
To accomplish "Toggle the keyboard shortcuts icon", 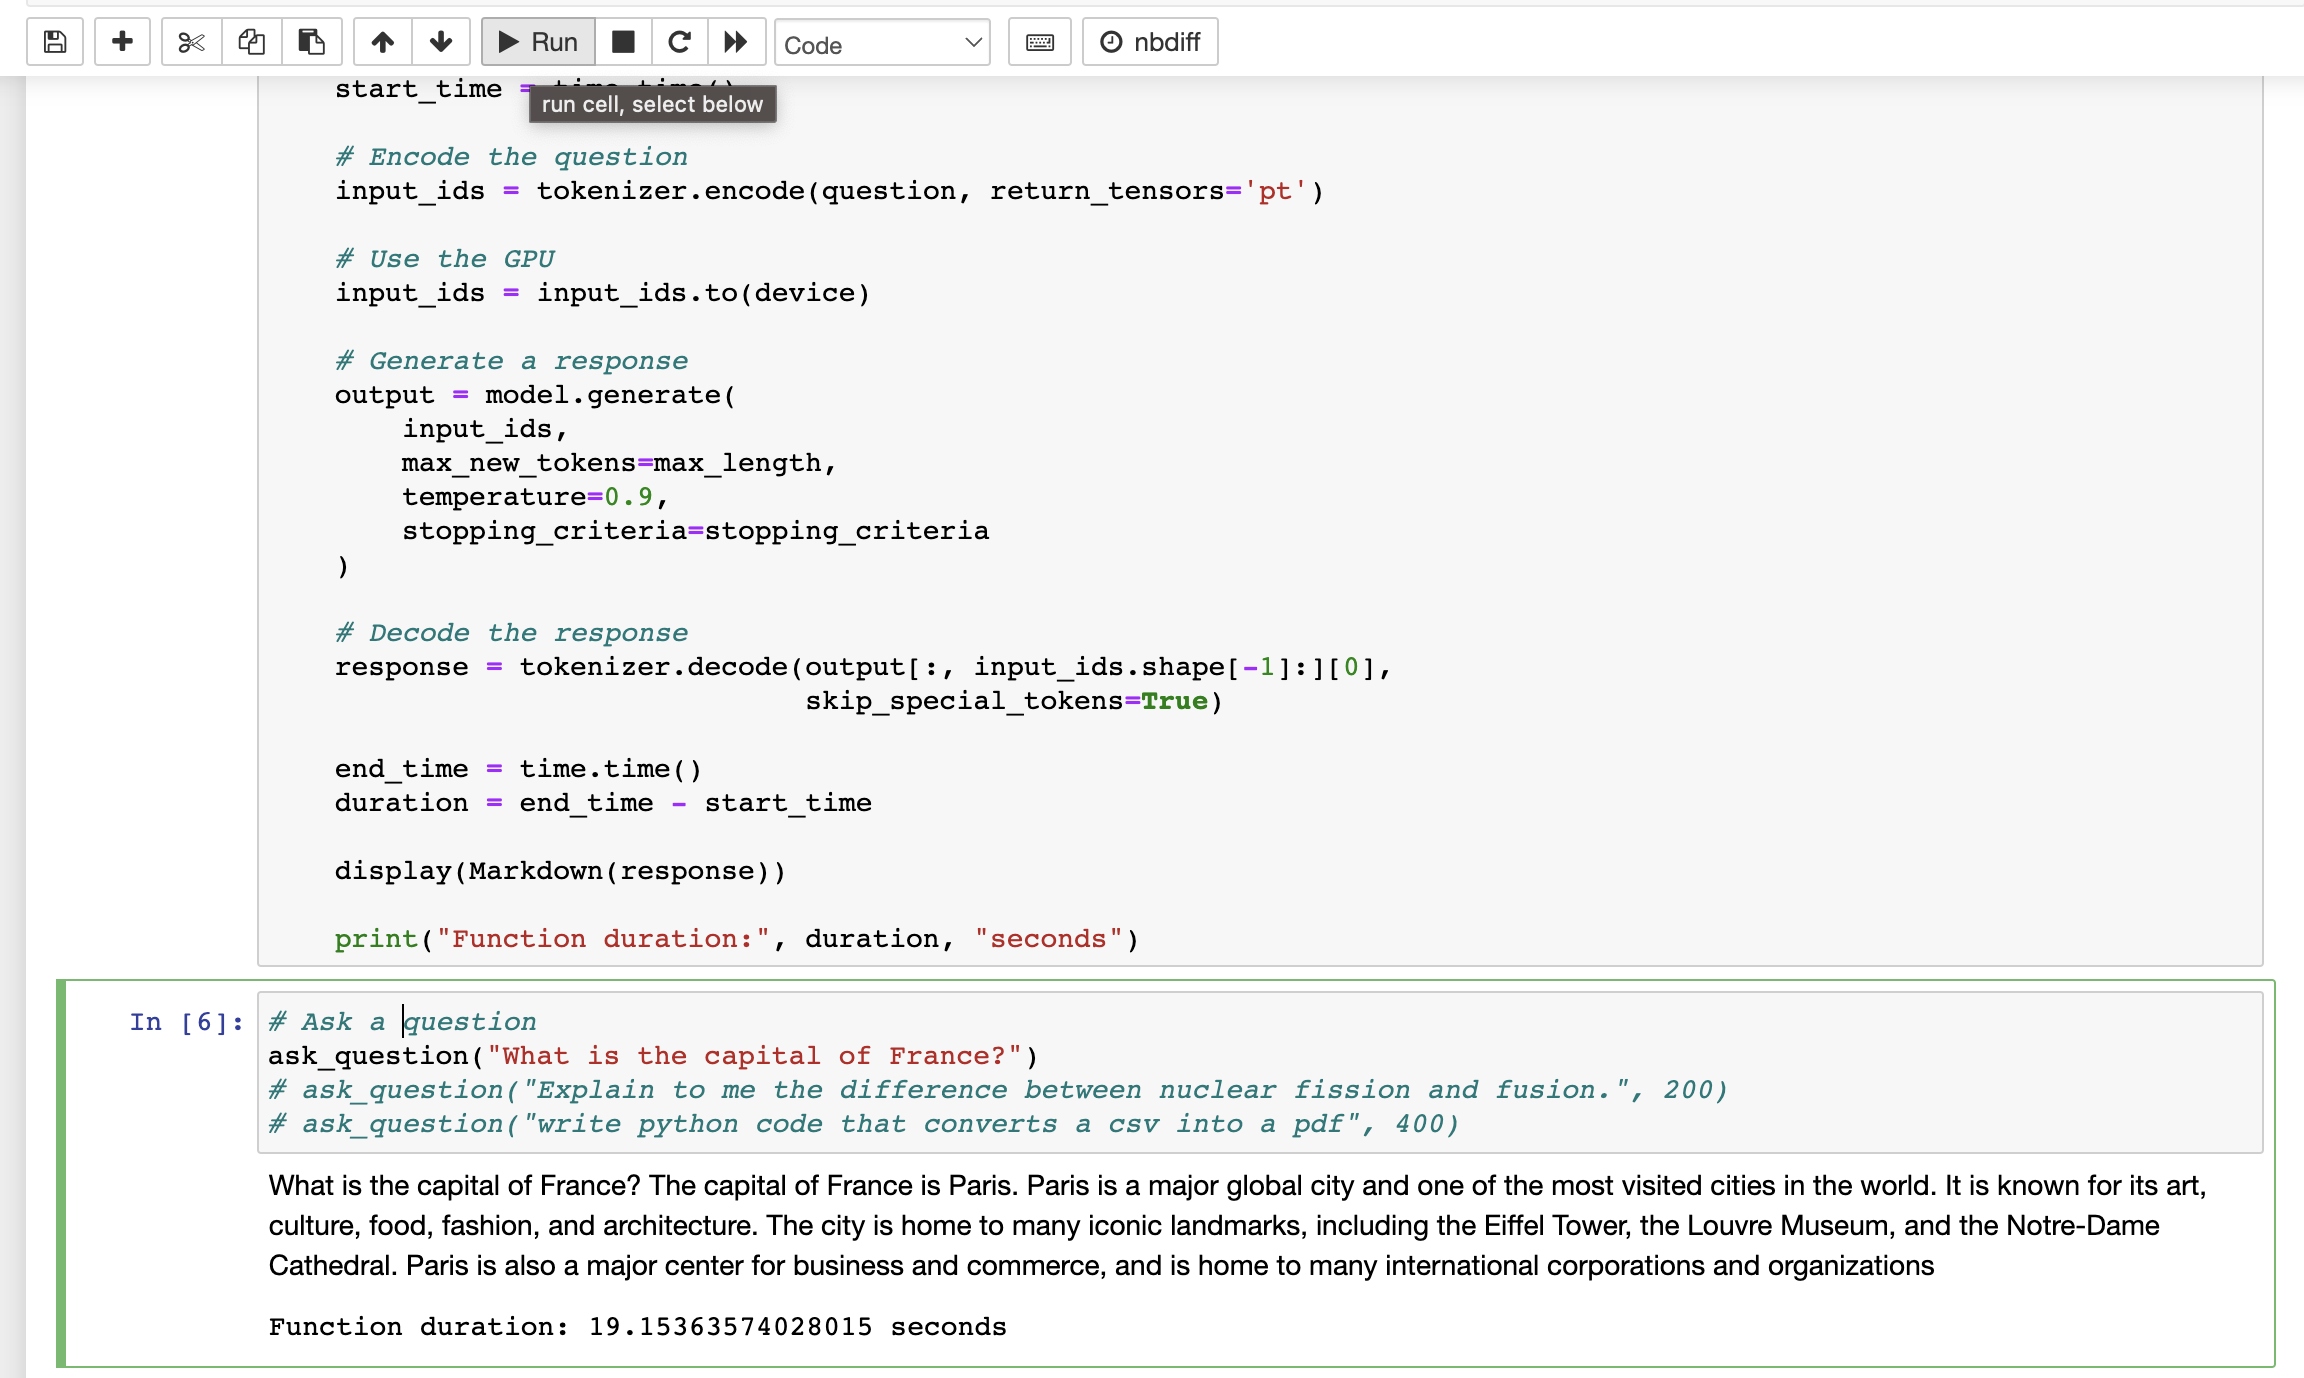I will (1040, 43).
